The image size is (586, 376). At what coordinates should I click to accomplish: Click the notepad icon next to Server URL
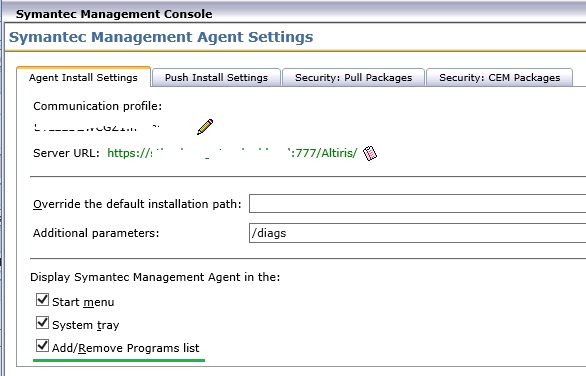point(370,153)
